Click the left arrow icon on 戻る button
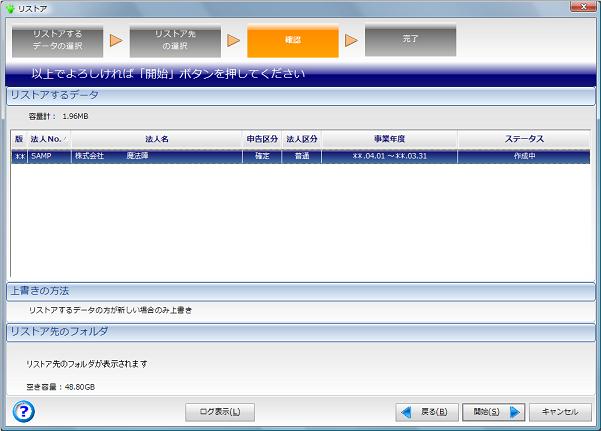The height and width of the screenshot is (431, 601). 405,411
